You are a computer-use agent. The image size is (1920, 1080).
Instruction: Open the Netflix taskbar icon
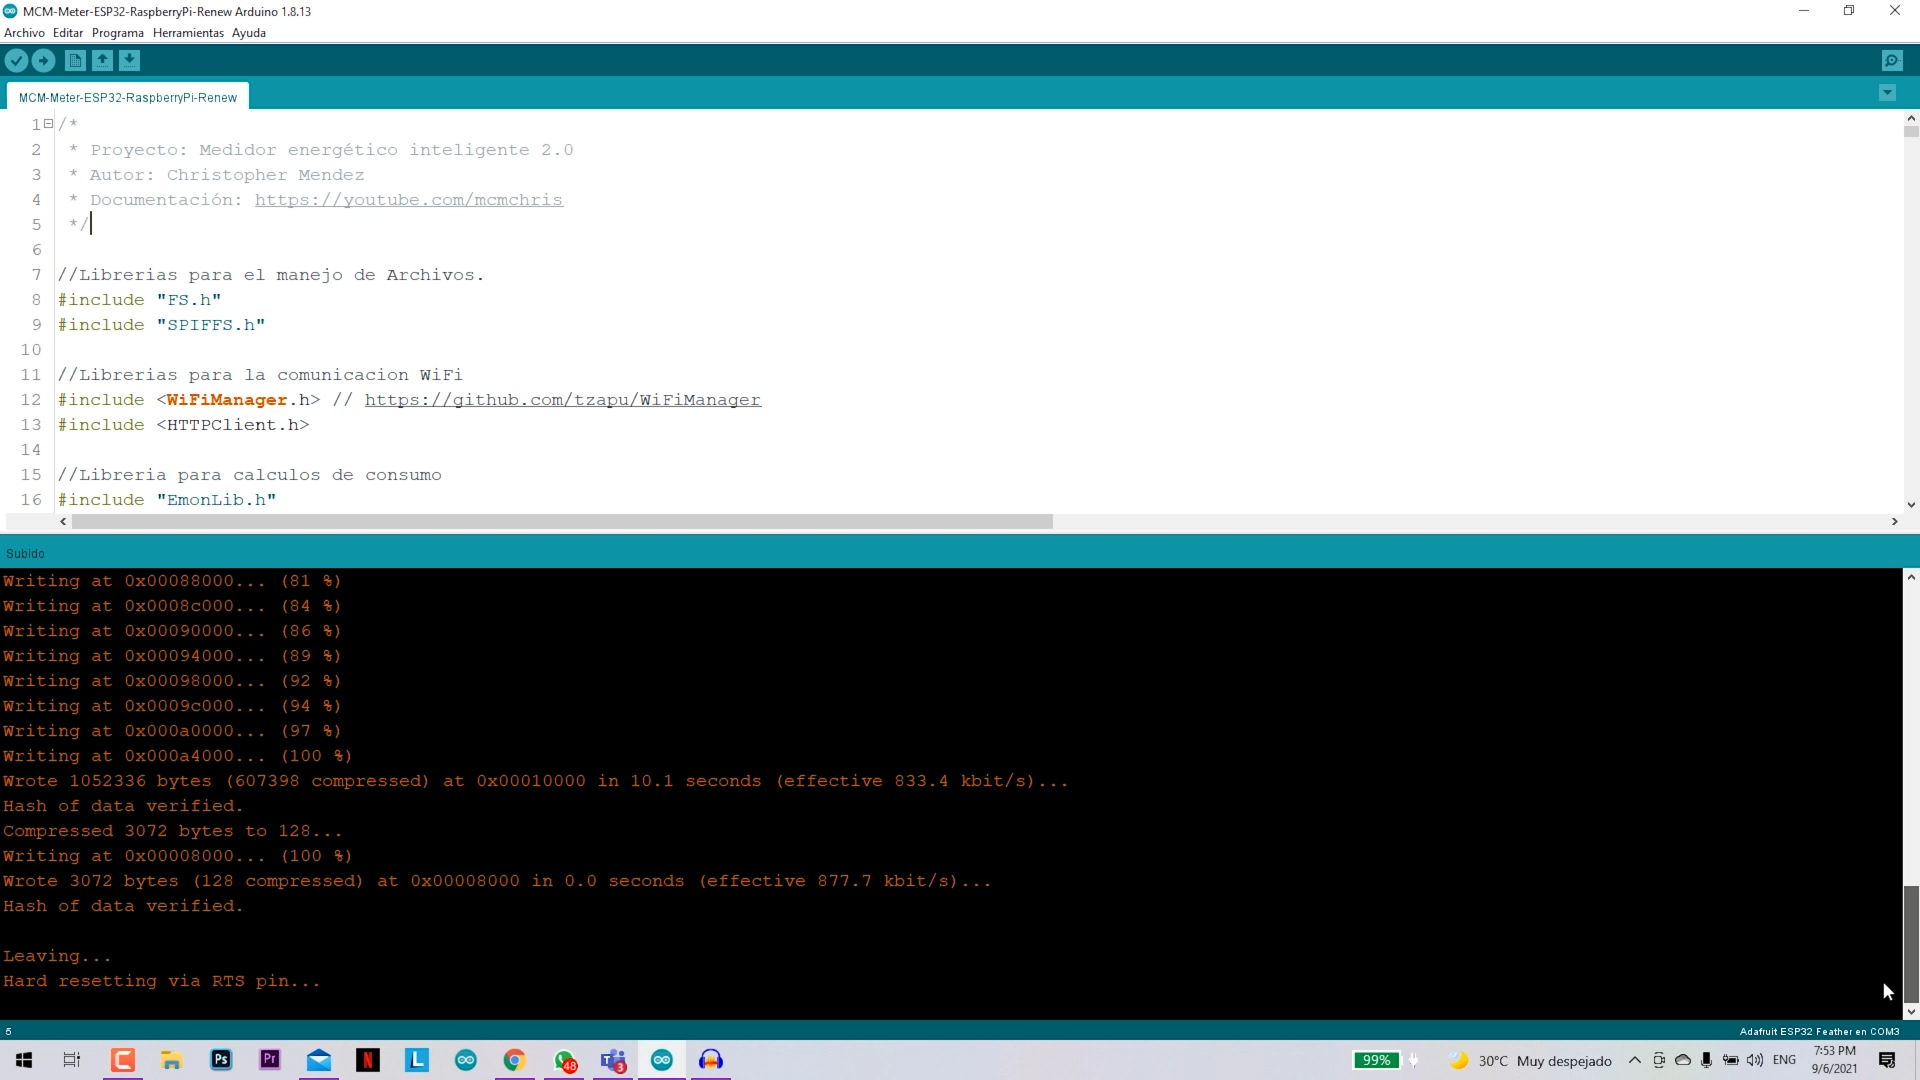click(x=368, y=1060)
